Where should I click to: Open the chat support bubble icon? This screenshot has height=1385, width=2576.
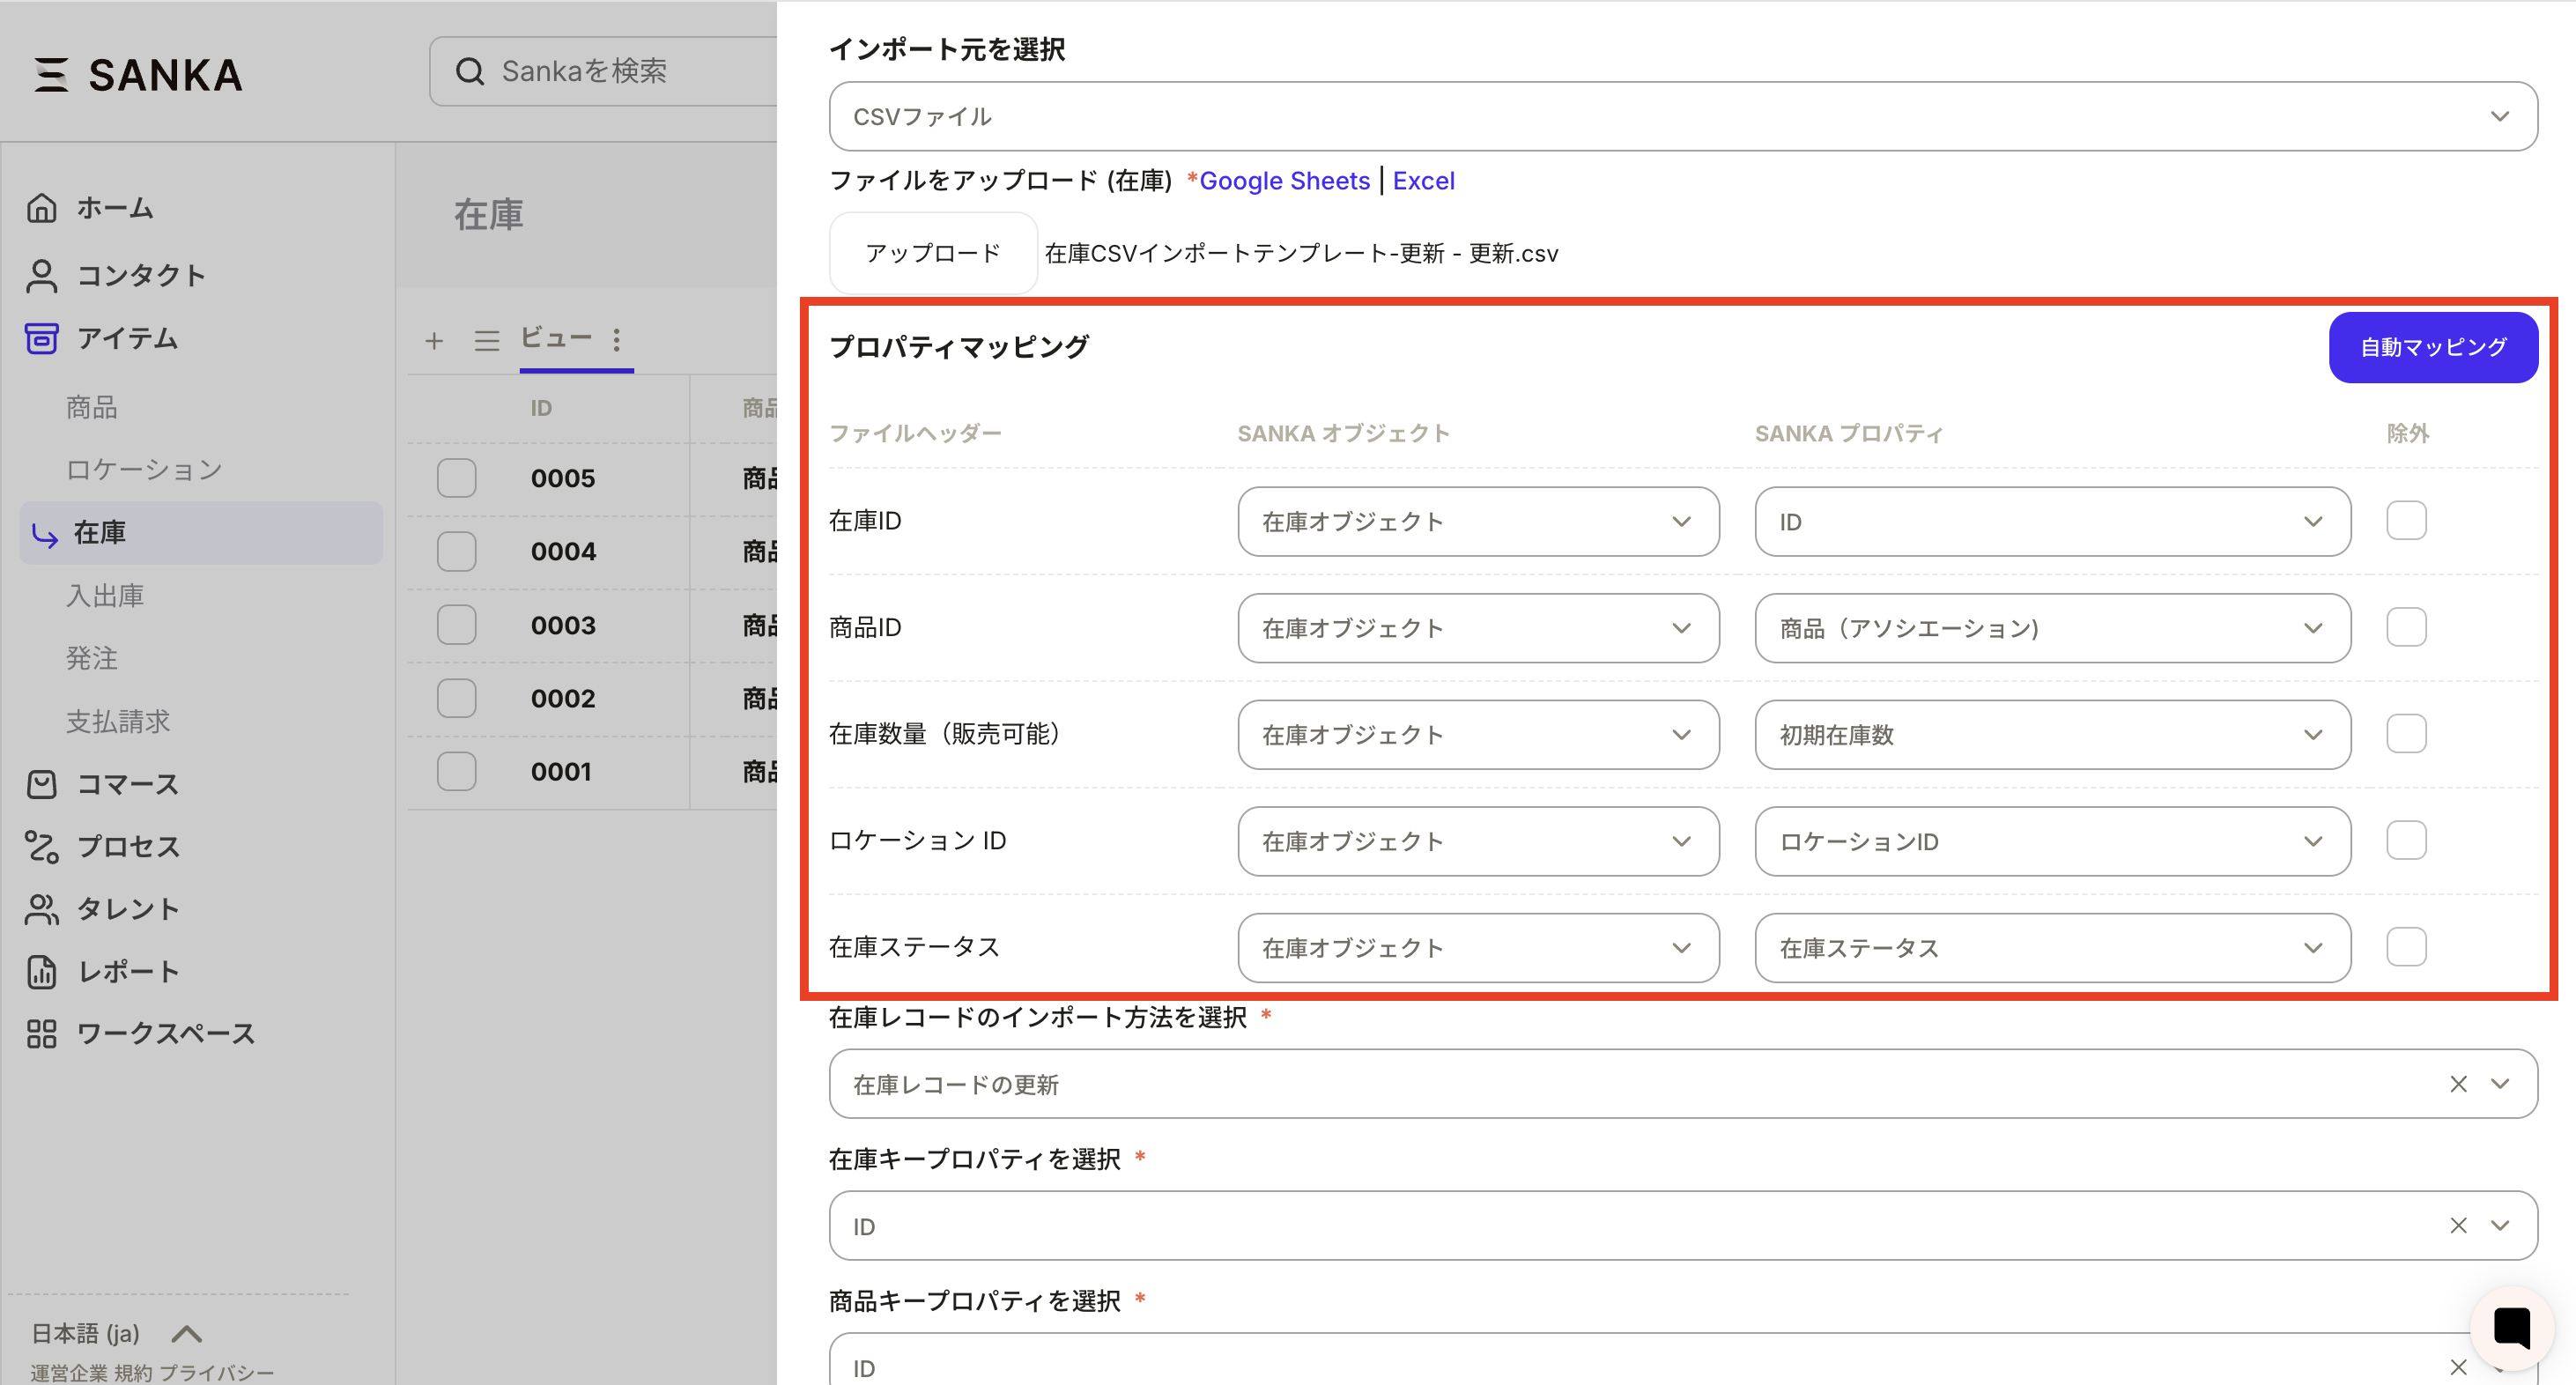coord(2511,1327)
